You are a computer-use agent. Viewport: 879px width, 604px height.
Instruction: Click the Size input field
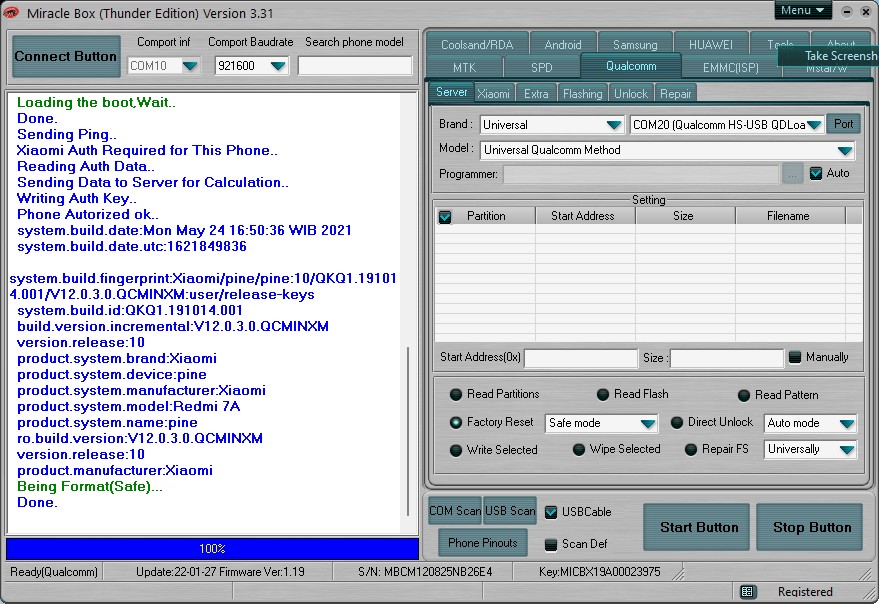(x=727, y=358)
